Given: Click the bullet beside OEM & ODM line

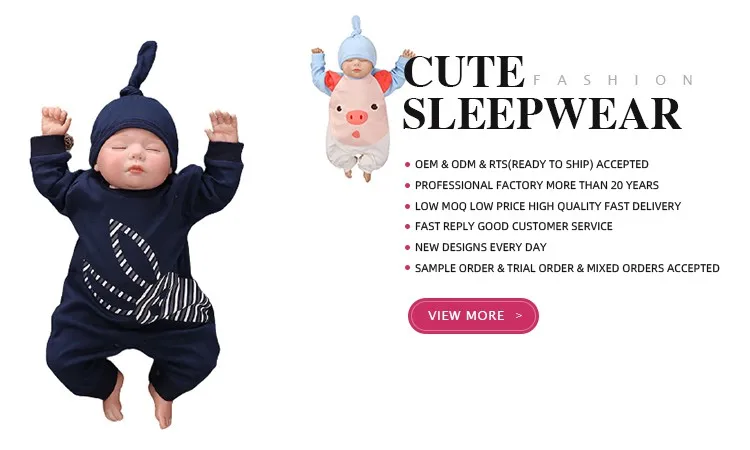Looking at the screenshot, I should click(x=408, y=165).
